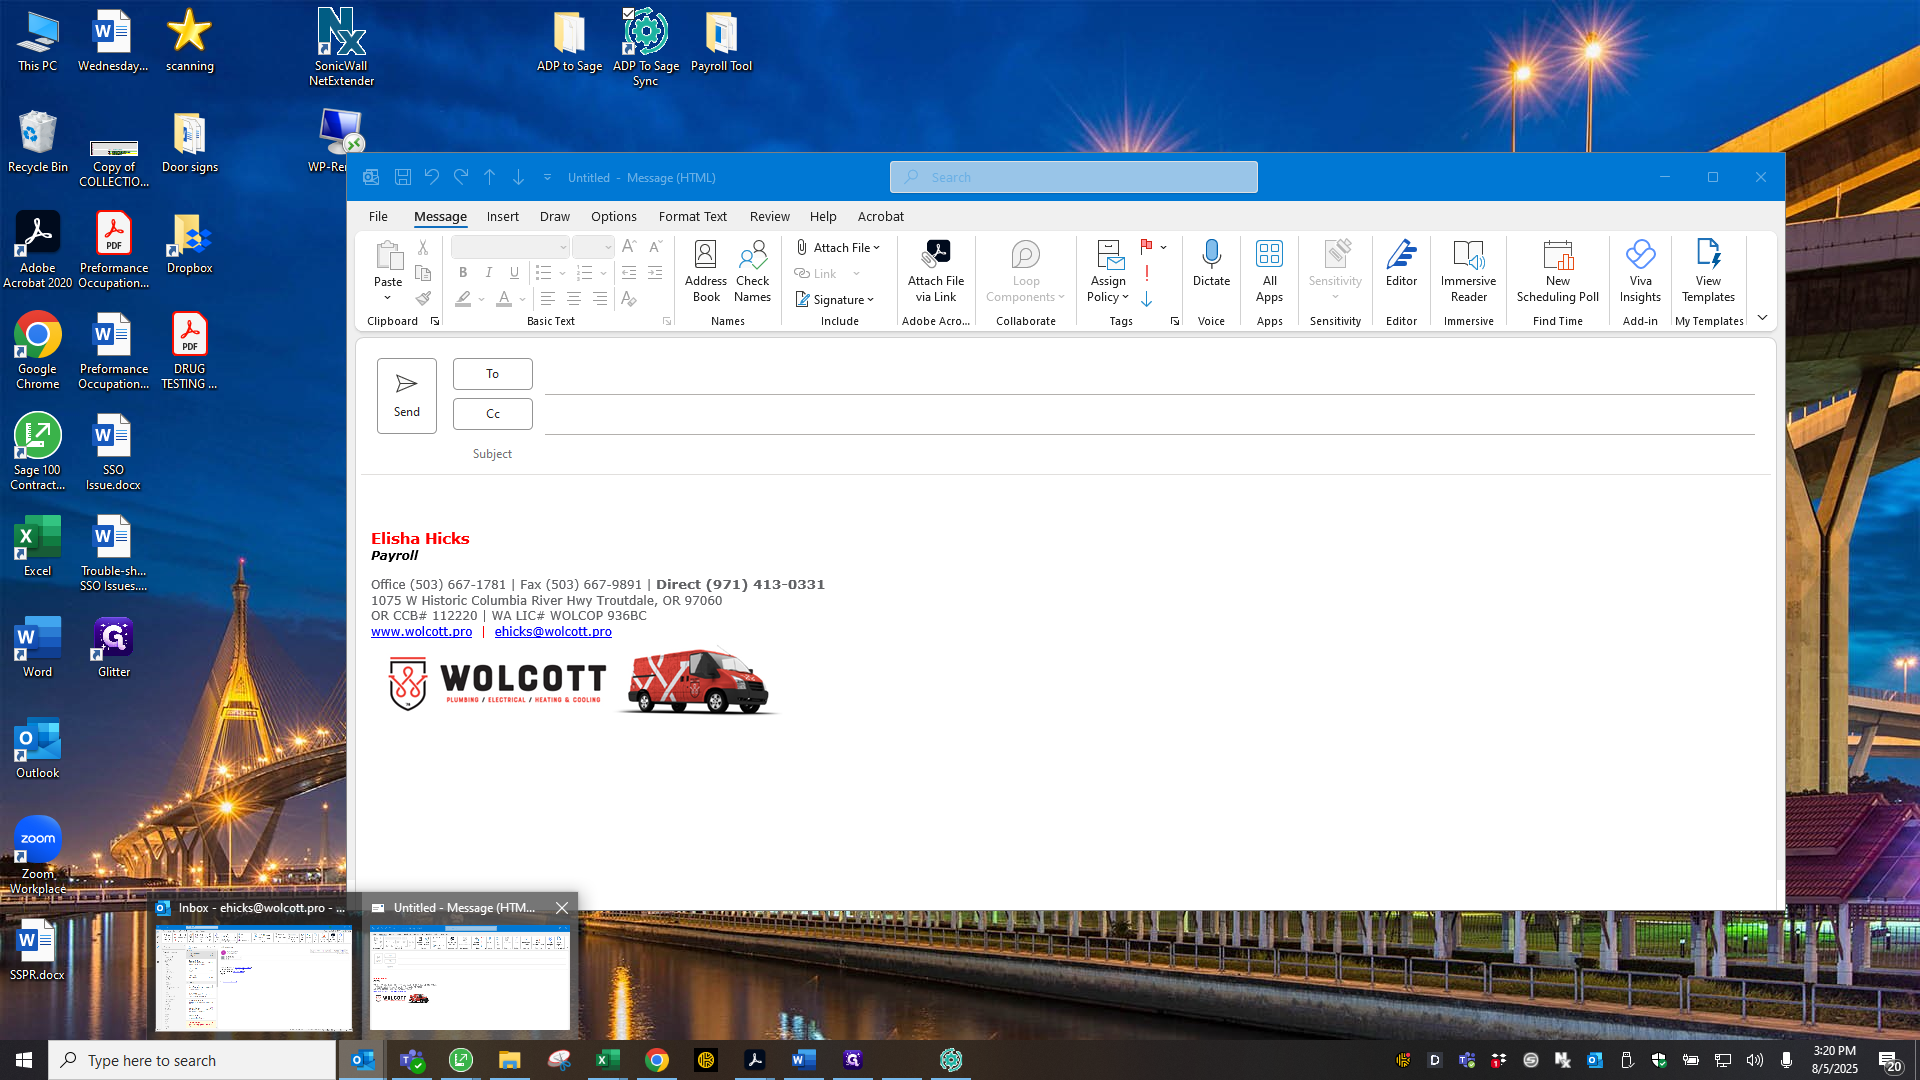The image size is (1920, 1080).
Task: Open File Explorer from taskbar
Action: (510, 1060)
